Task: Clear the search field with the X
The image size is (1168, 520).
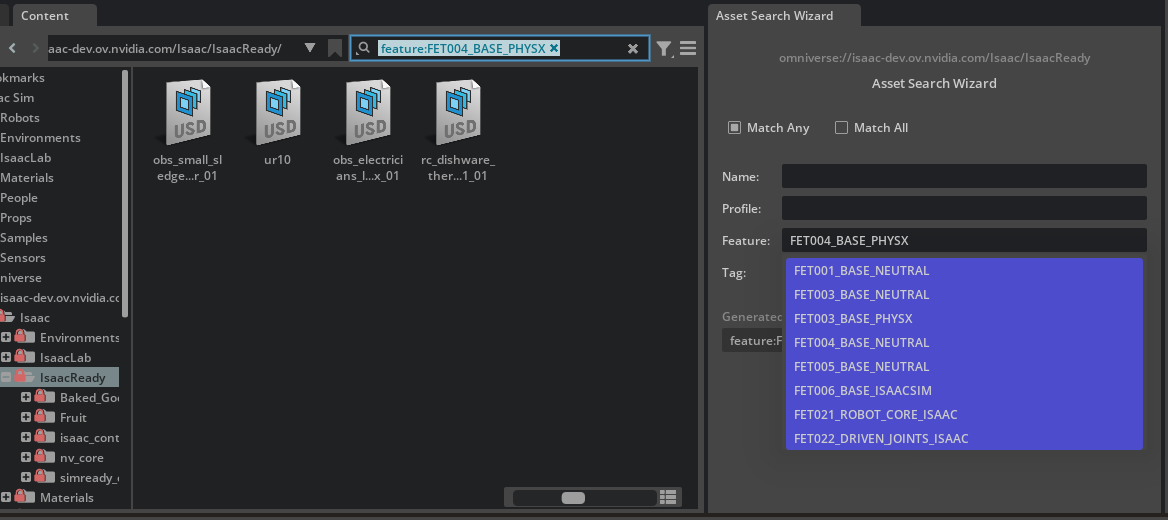Action: tap(633, 48)
